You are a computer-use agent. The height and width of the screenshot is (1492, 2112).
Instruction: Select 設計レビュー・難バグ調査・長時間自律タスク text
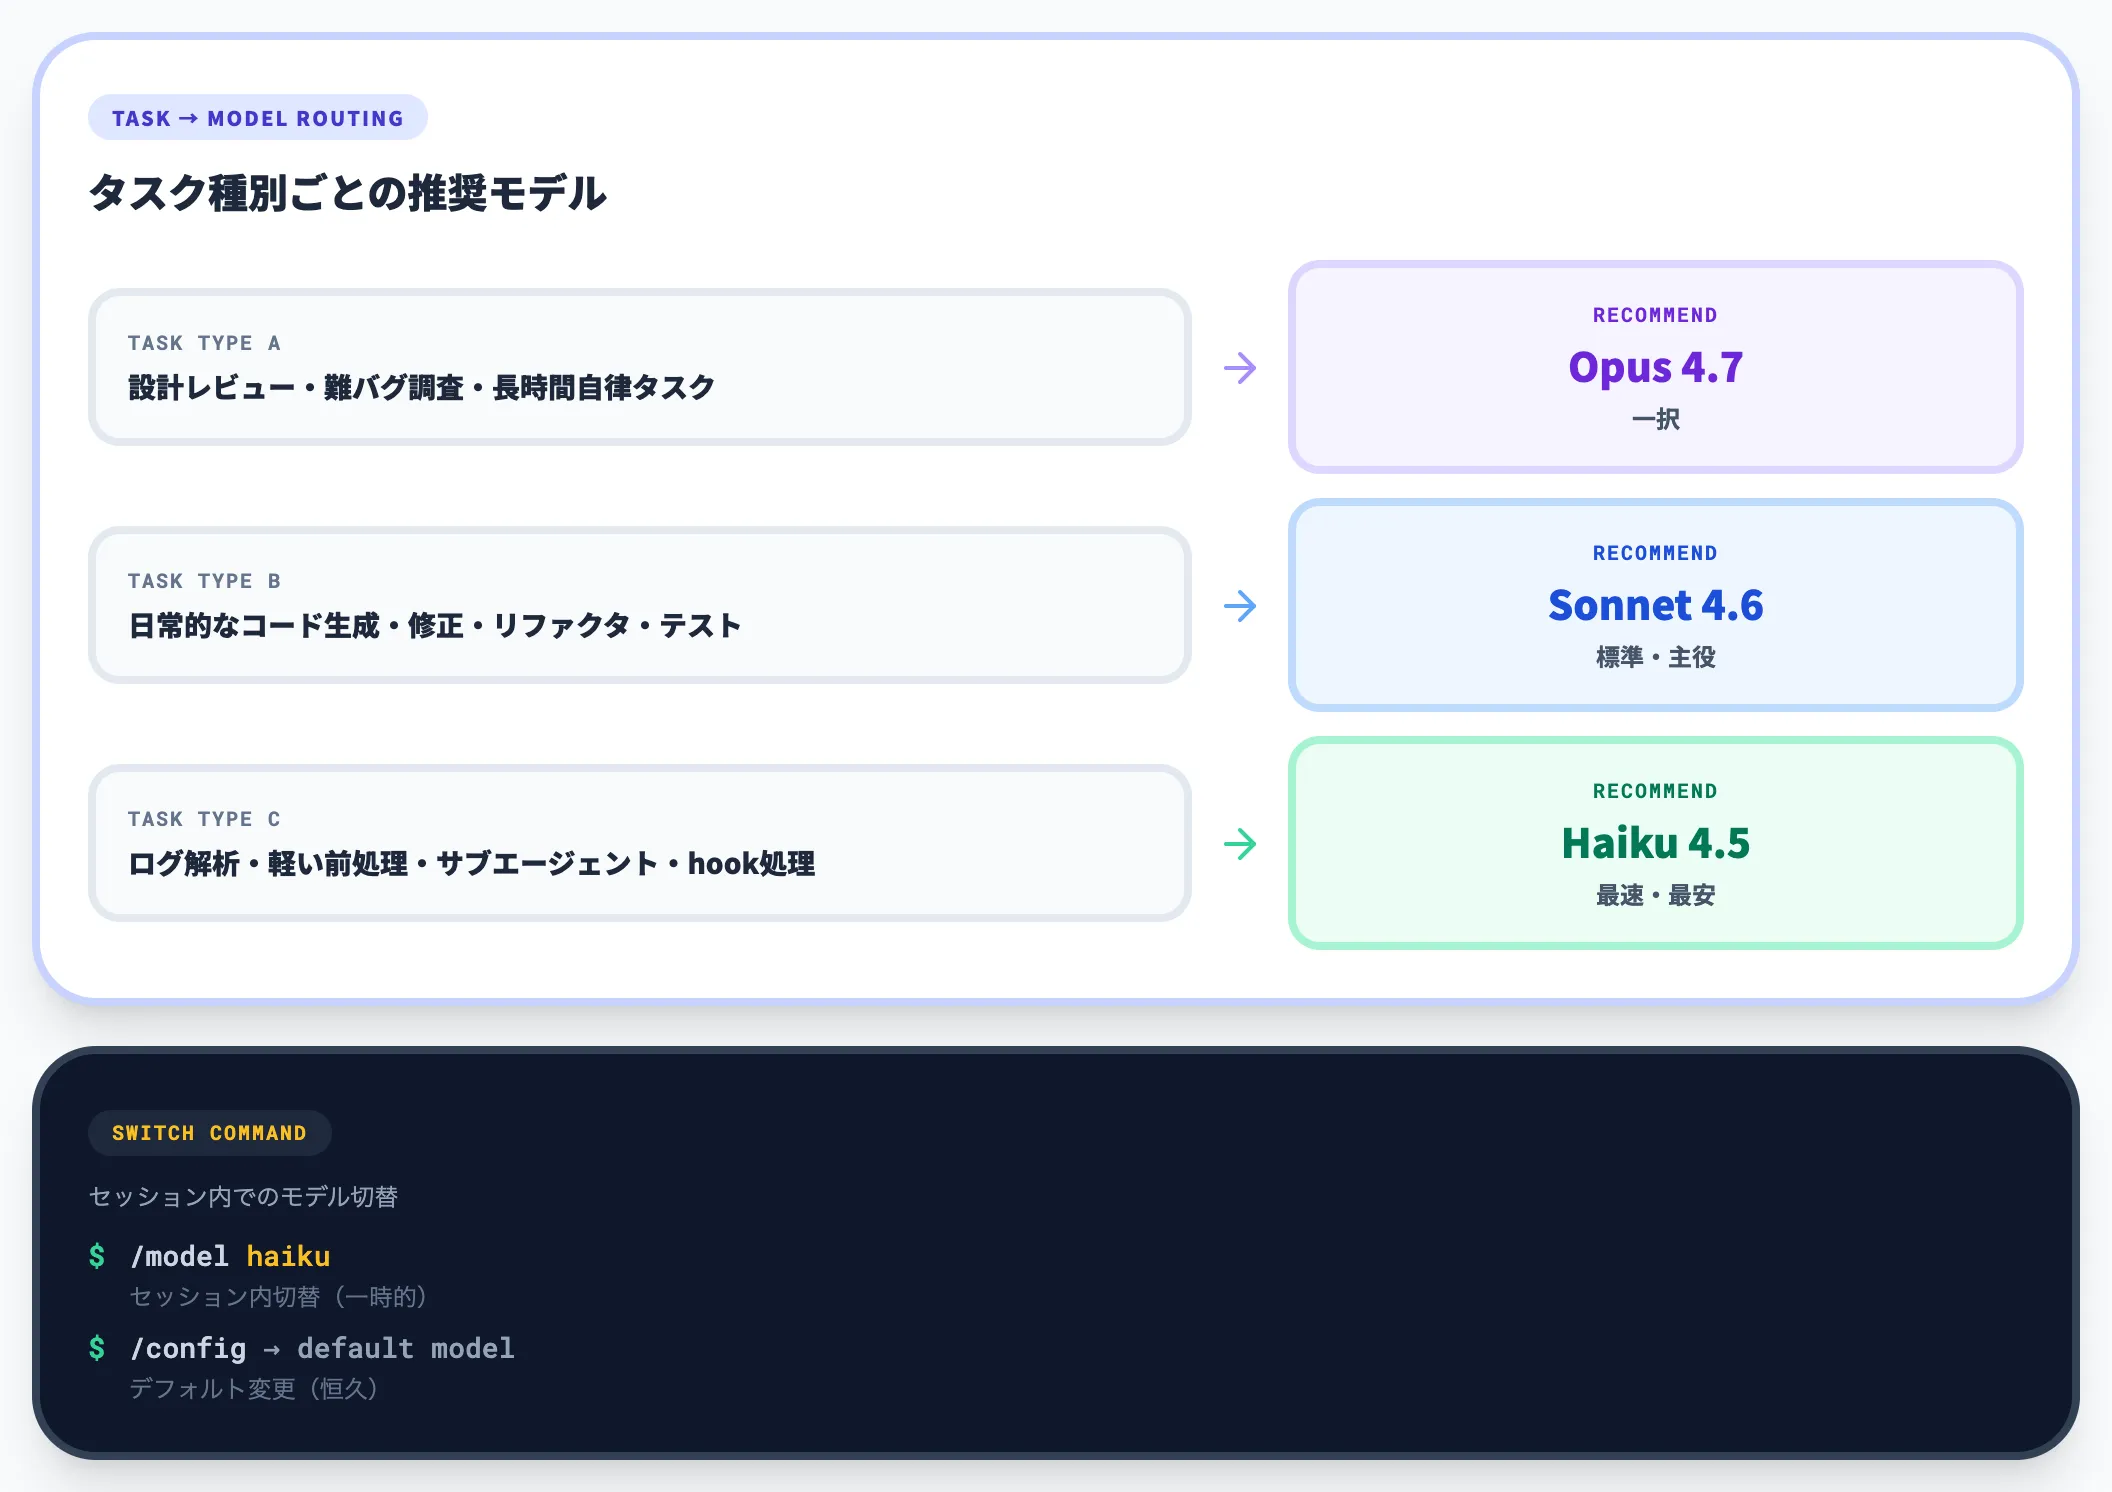pyautogui.click(x=421, y=388)
